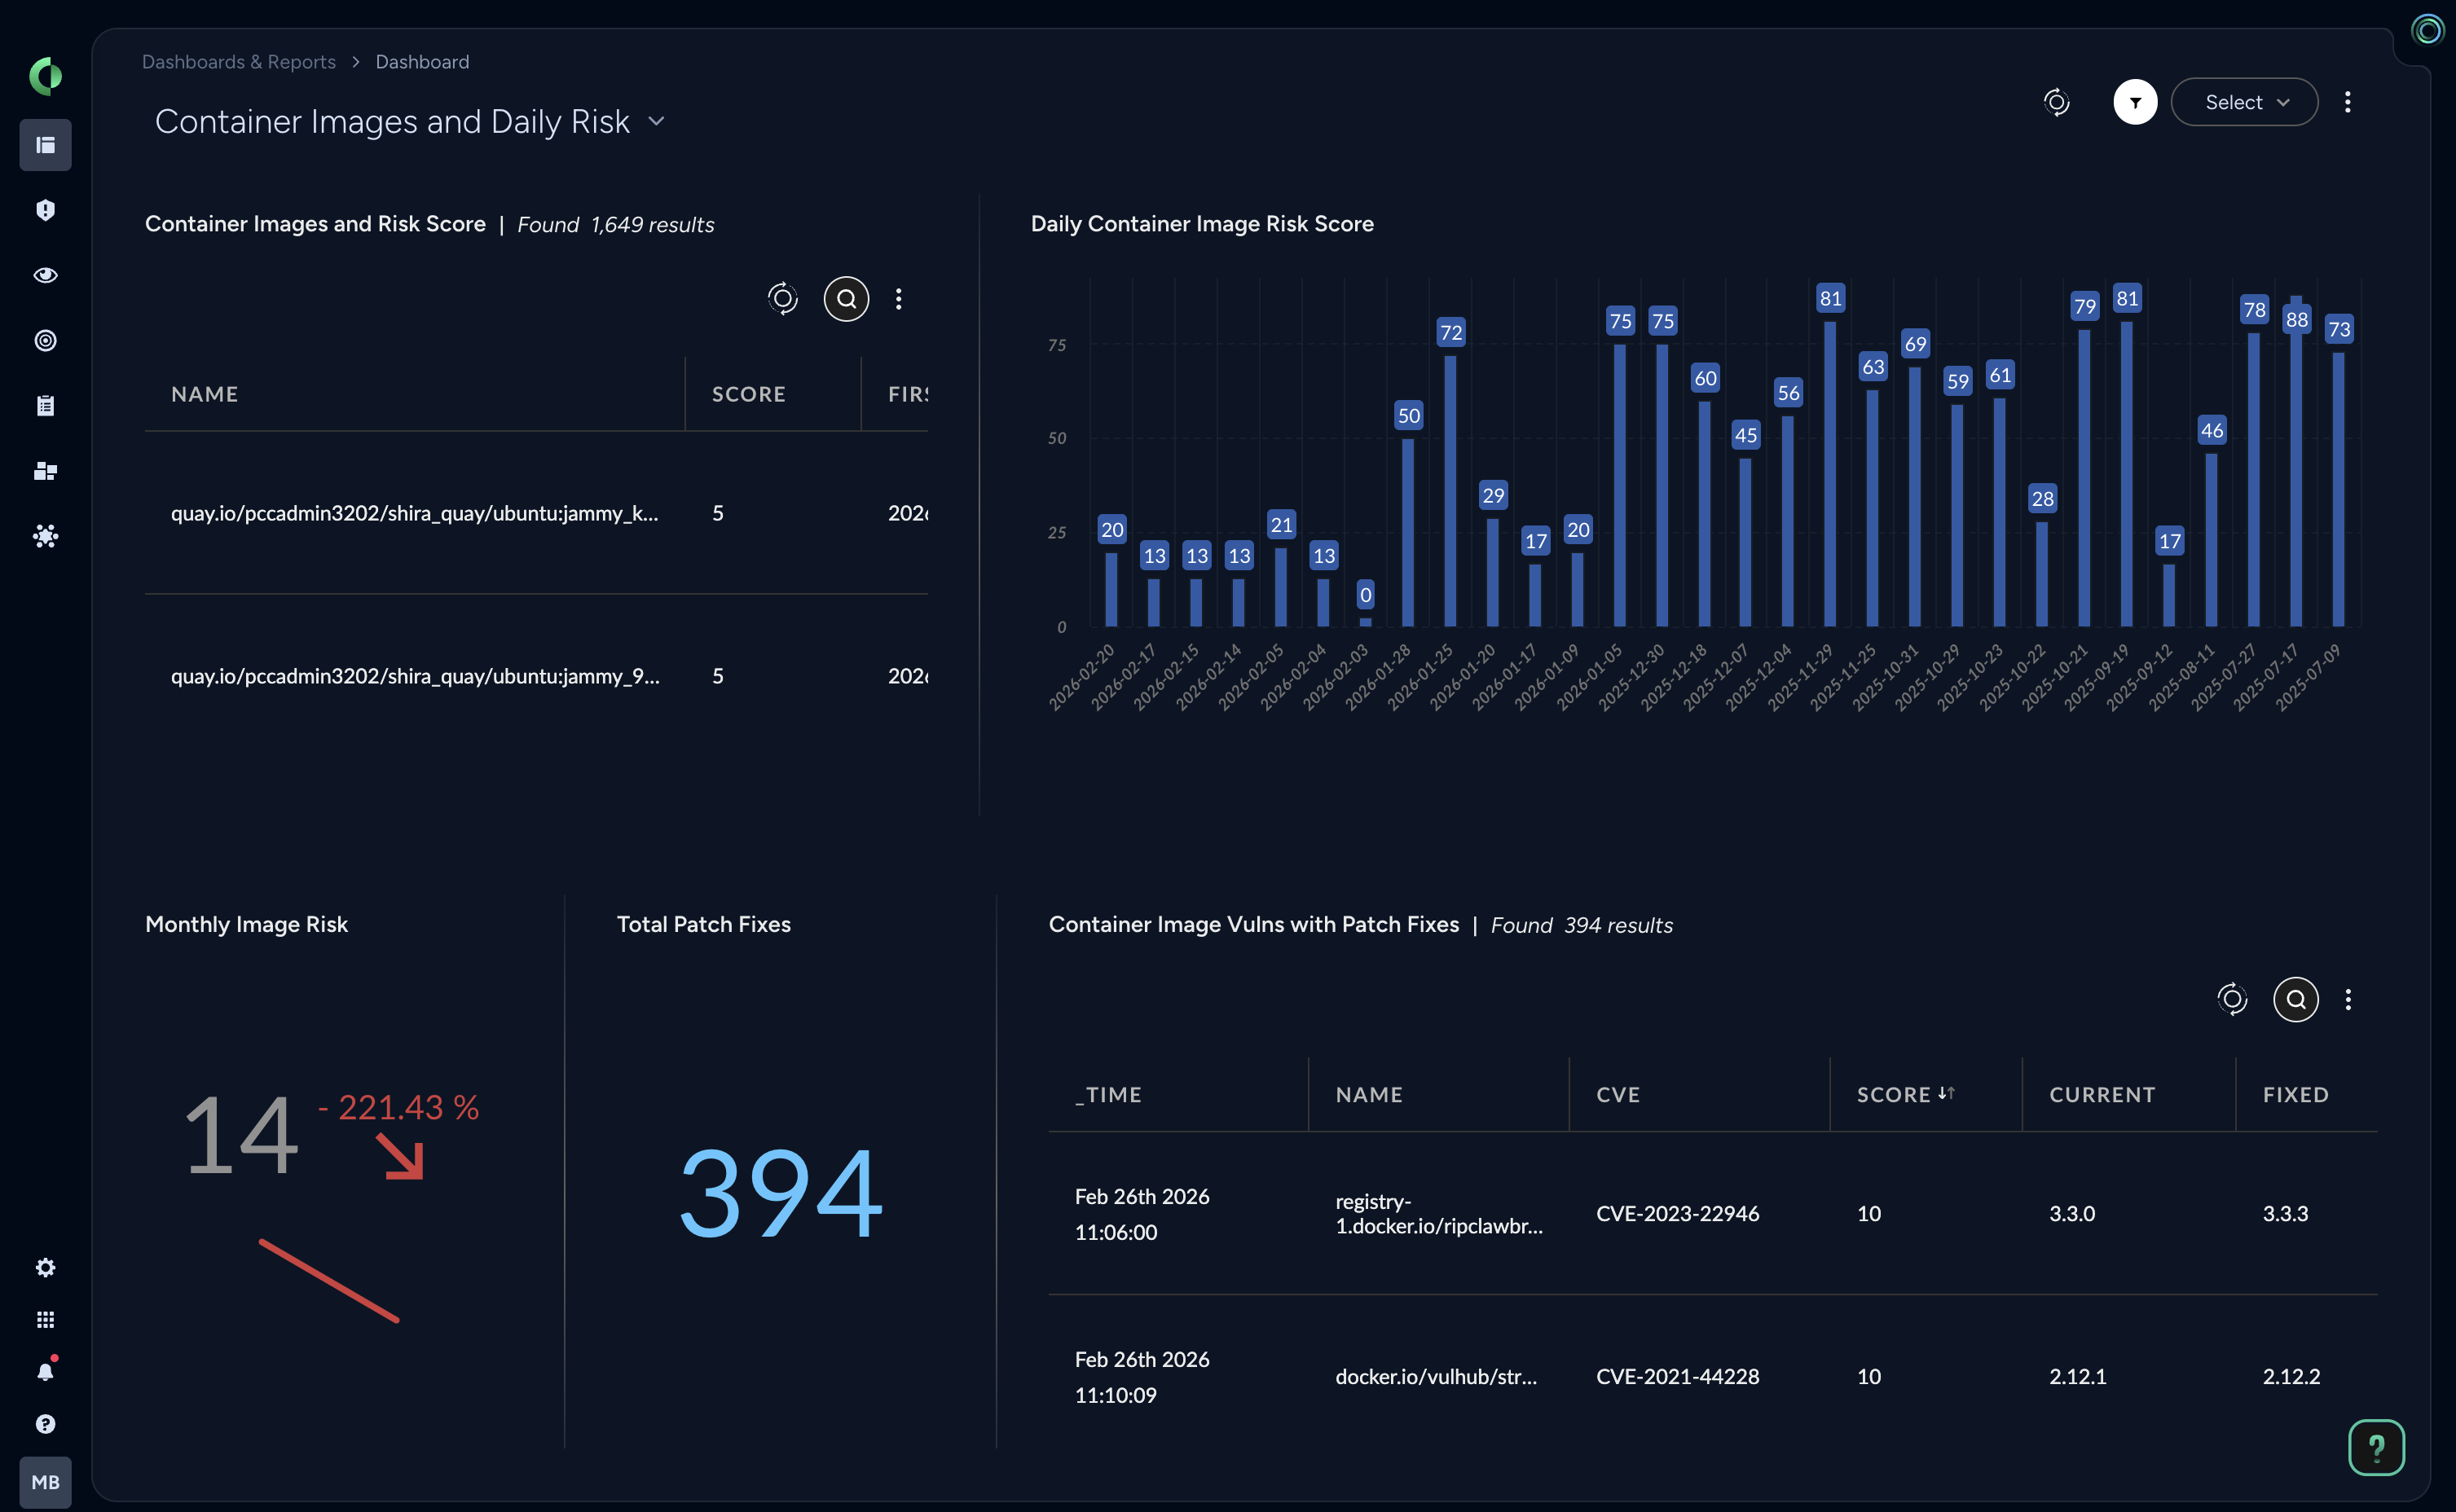The height and width of the screenshot is (1512, 2456).
Task: Open the Select dropdown
Action: [2244, 102]
